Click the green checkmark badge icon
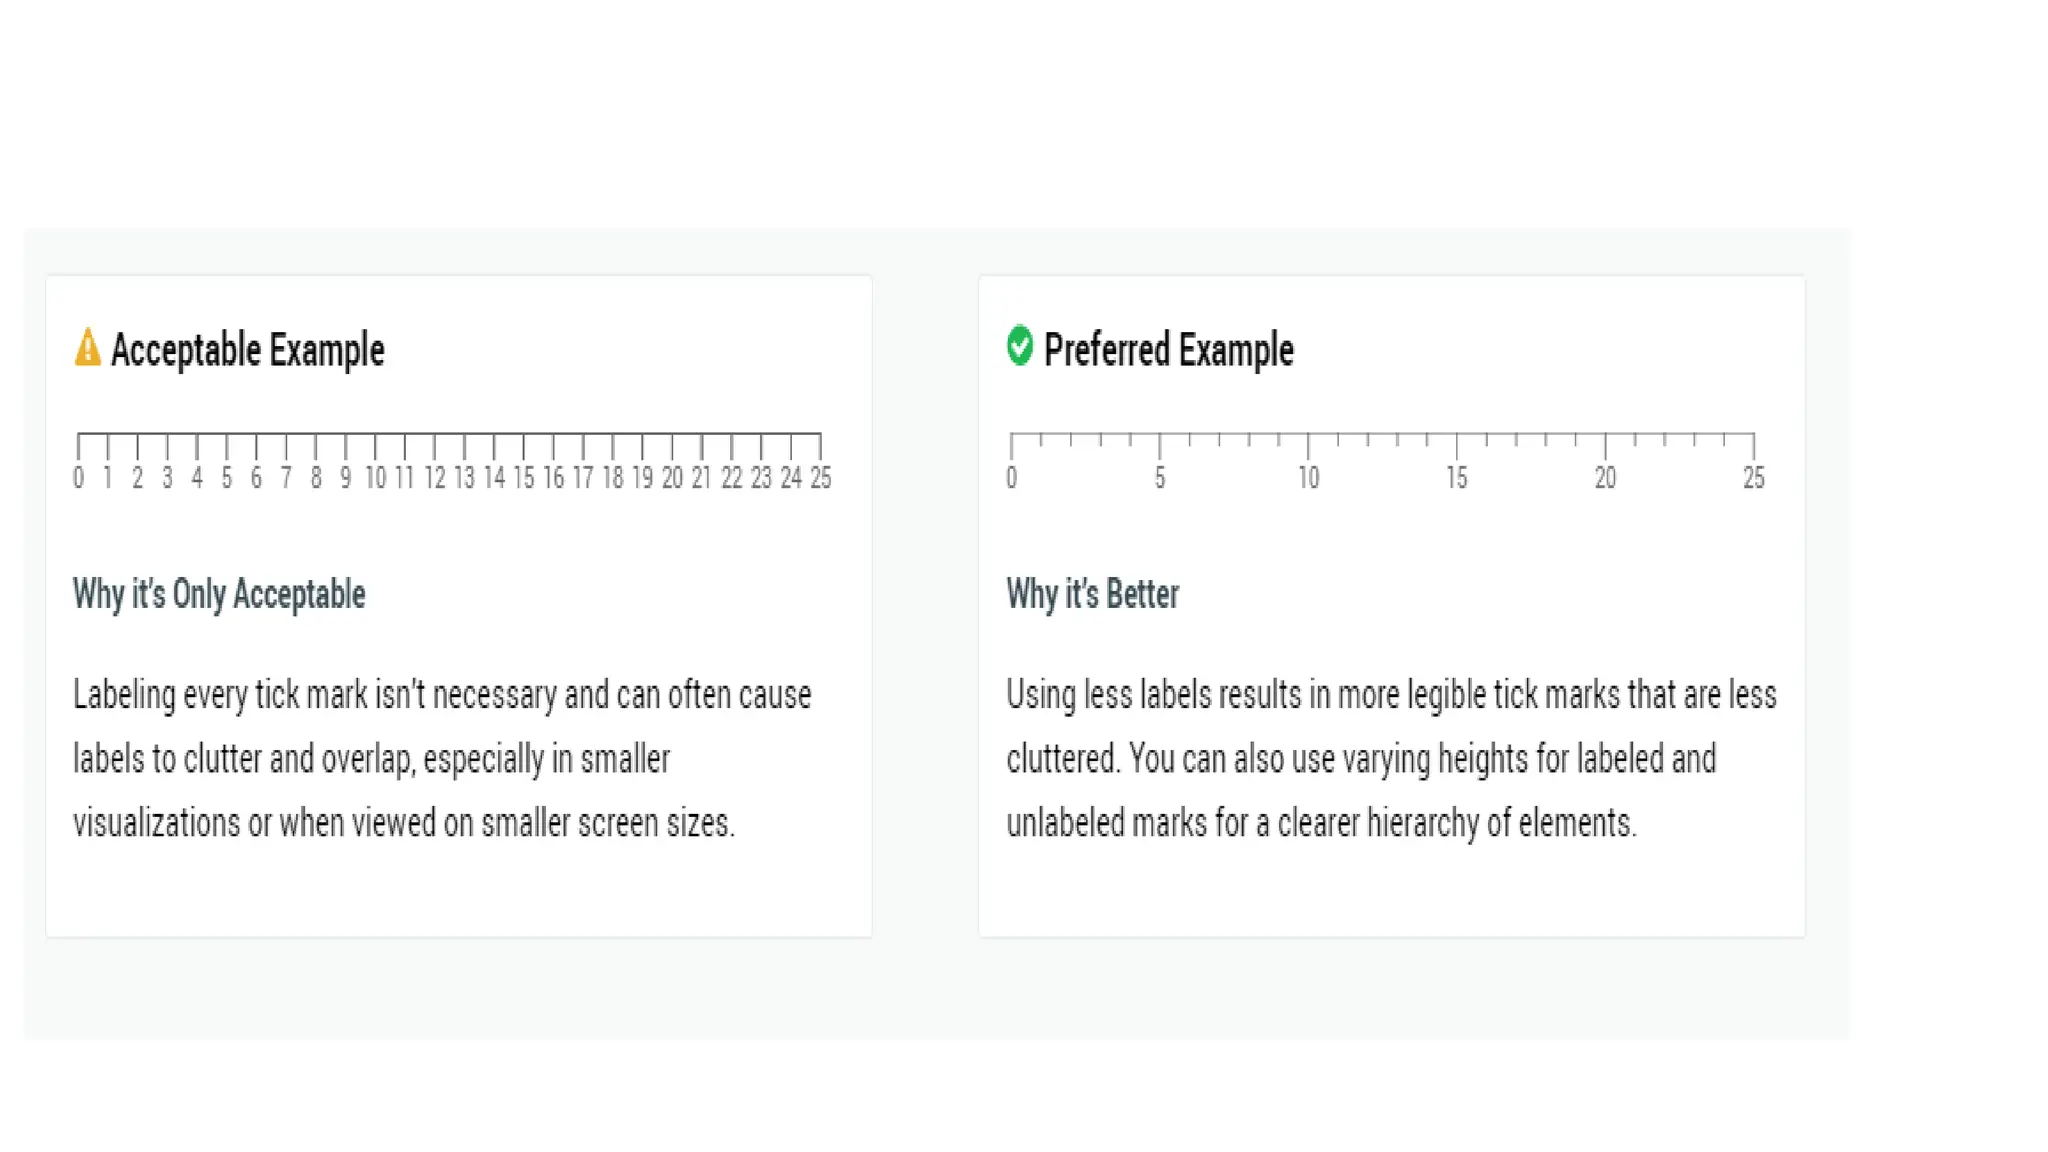This screenshot has height=1152, width=2048. tap(1019, 346)
